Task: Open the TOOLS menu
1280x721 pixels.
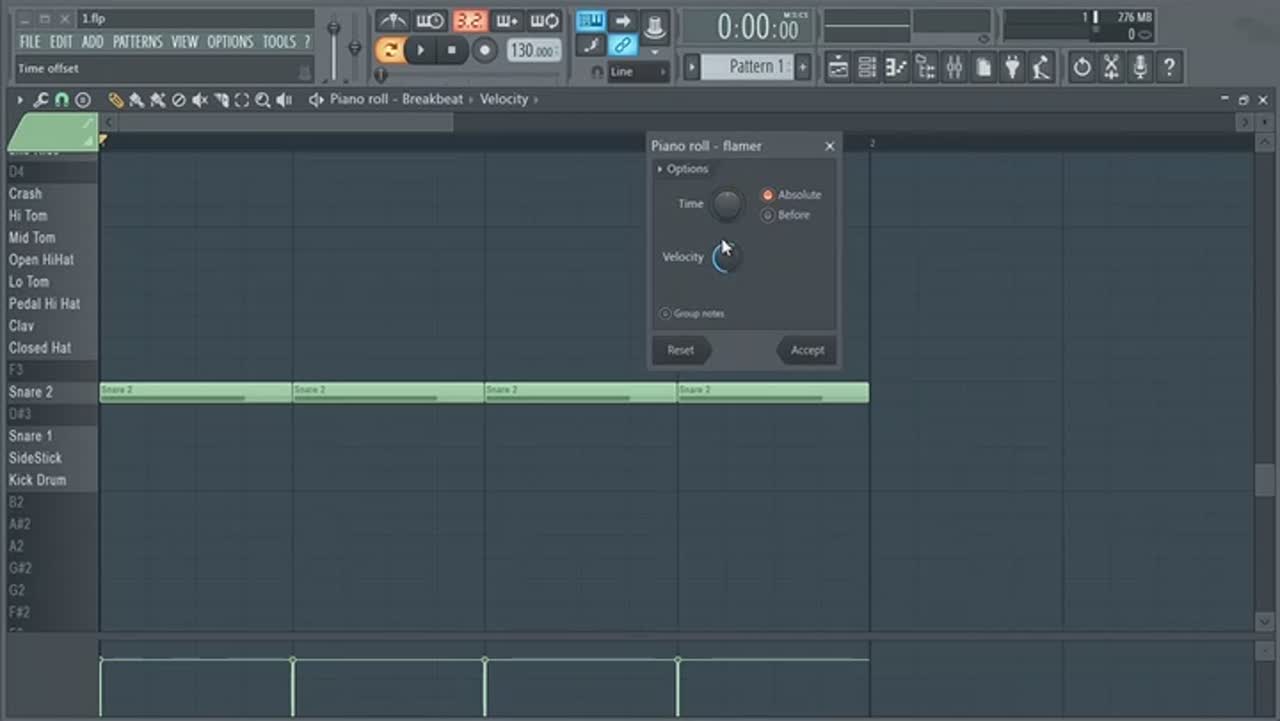Action: pos(279,42)
